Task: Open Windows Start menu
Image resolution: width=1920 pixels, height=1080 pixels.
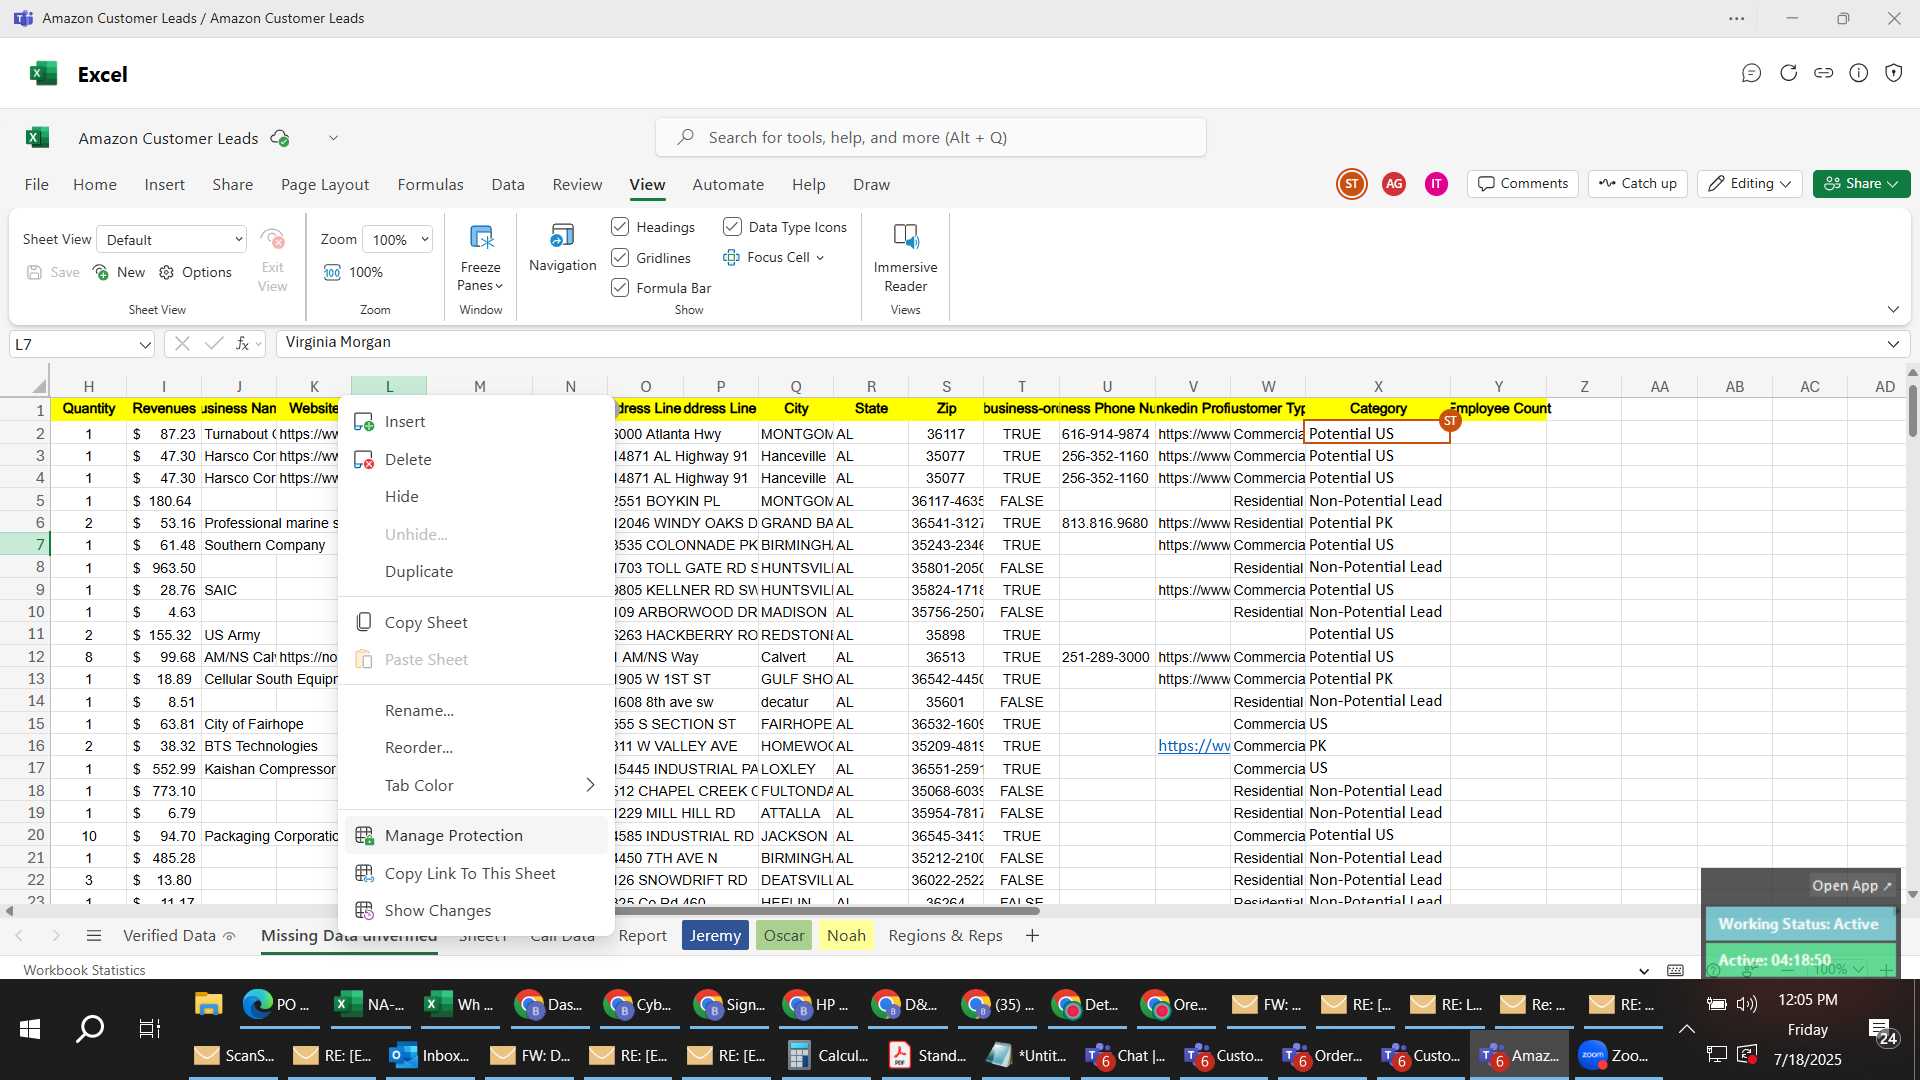Action: pyautogui.click(x=30, y=1028)
